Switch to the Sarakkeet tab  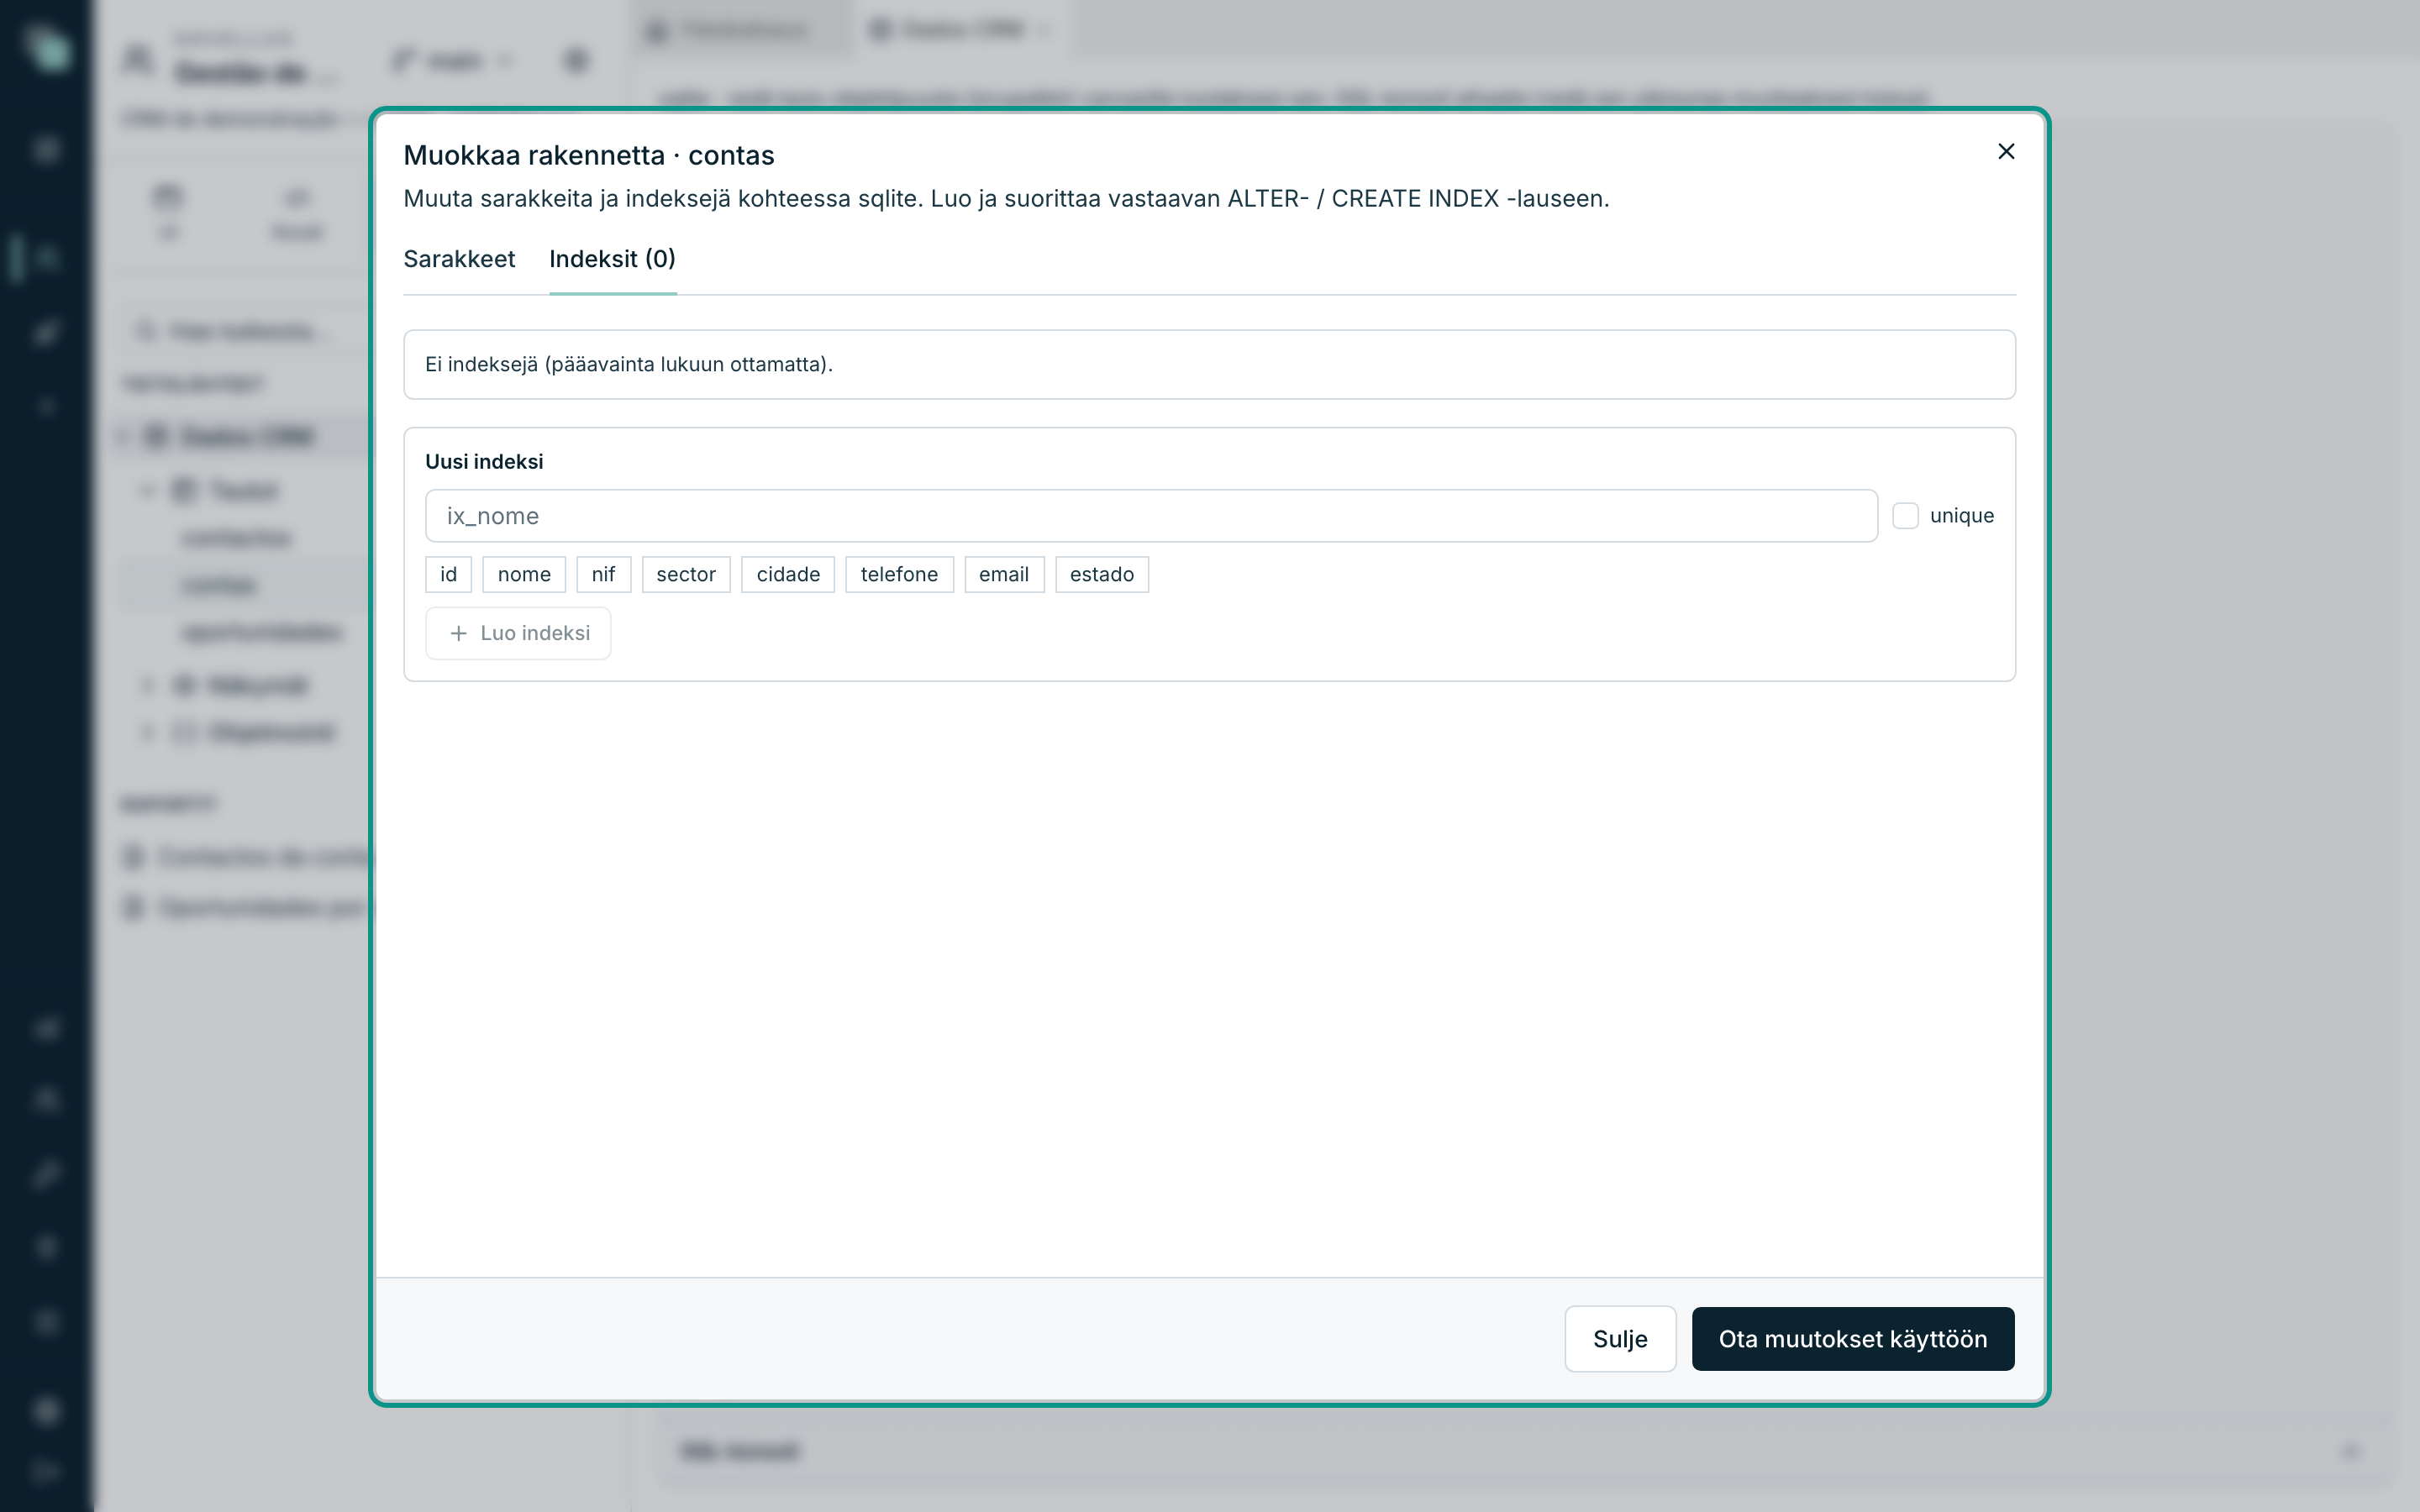click(x=459, y=259)
